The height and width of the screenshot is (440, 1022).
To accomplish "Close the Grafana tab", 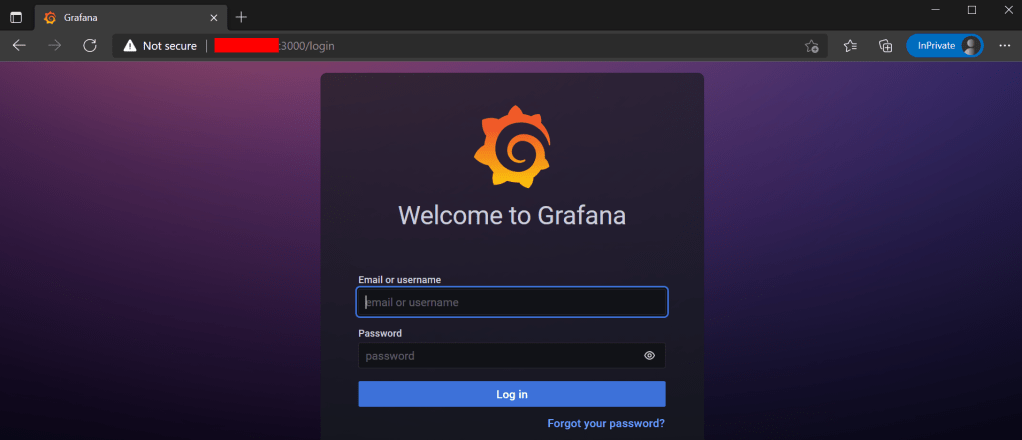I will 213,18.
